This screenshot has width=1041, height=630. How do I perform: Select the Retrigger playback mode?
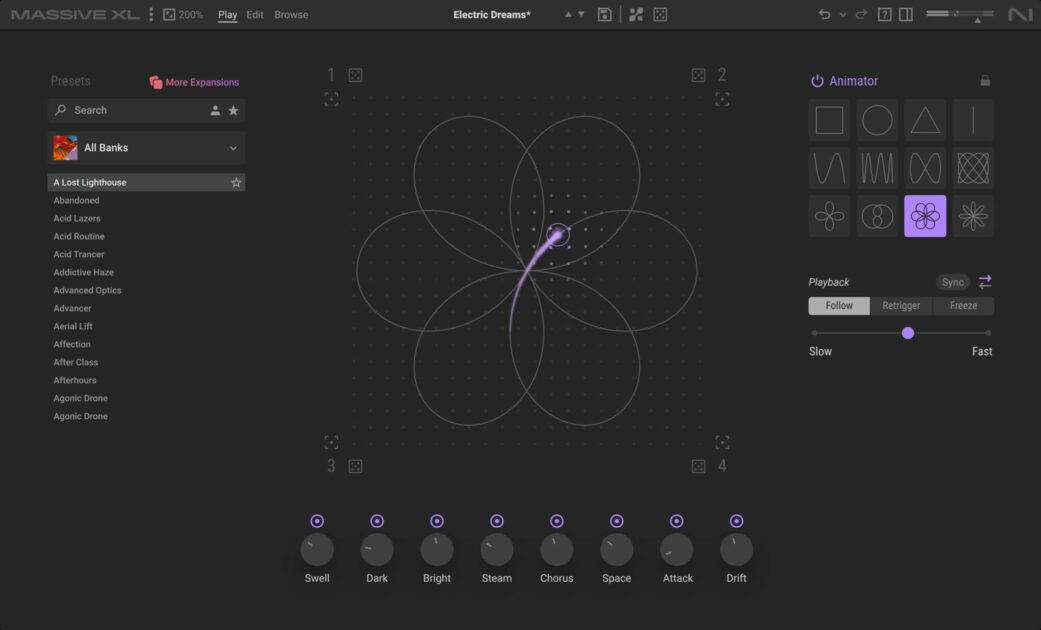tap(901, 306)
